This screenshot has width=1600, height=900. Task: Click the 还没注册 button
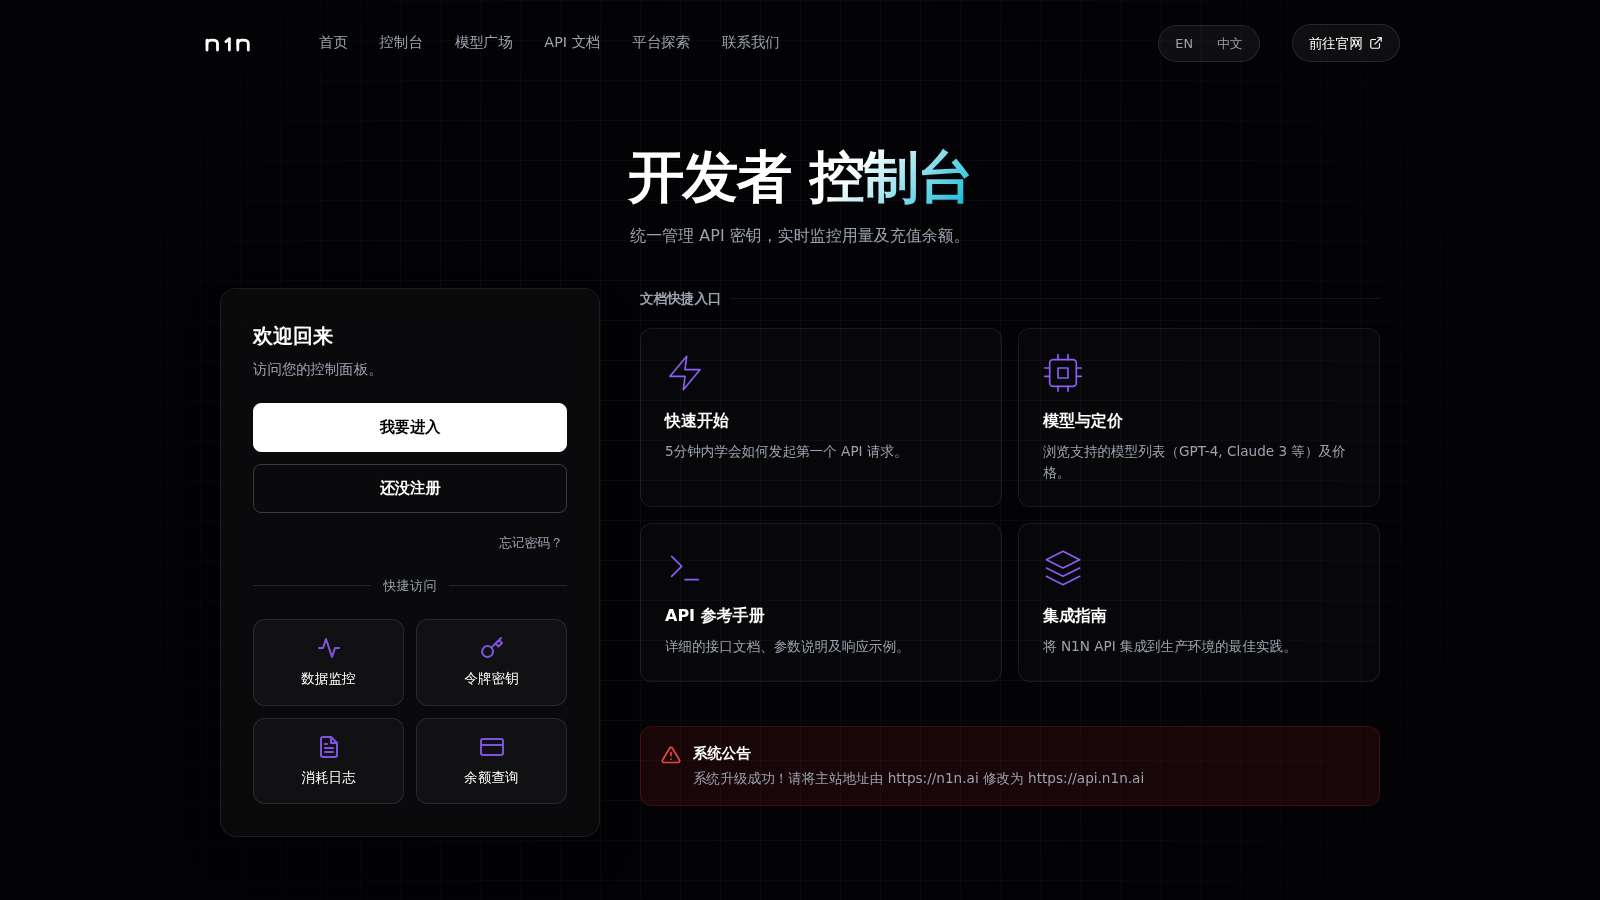(x=410, y=488)
